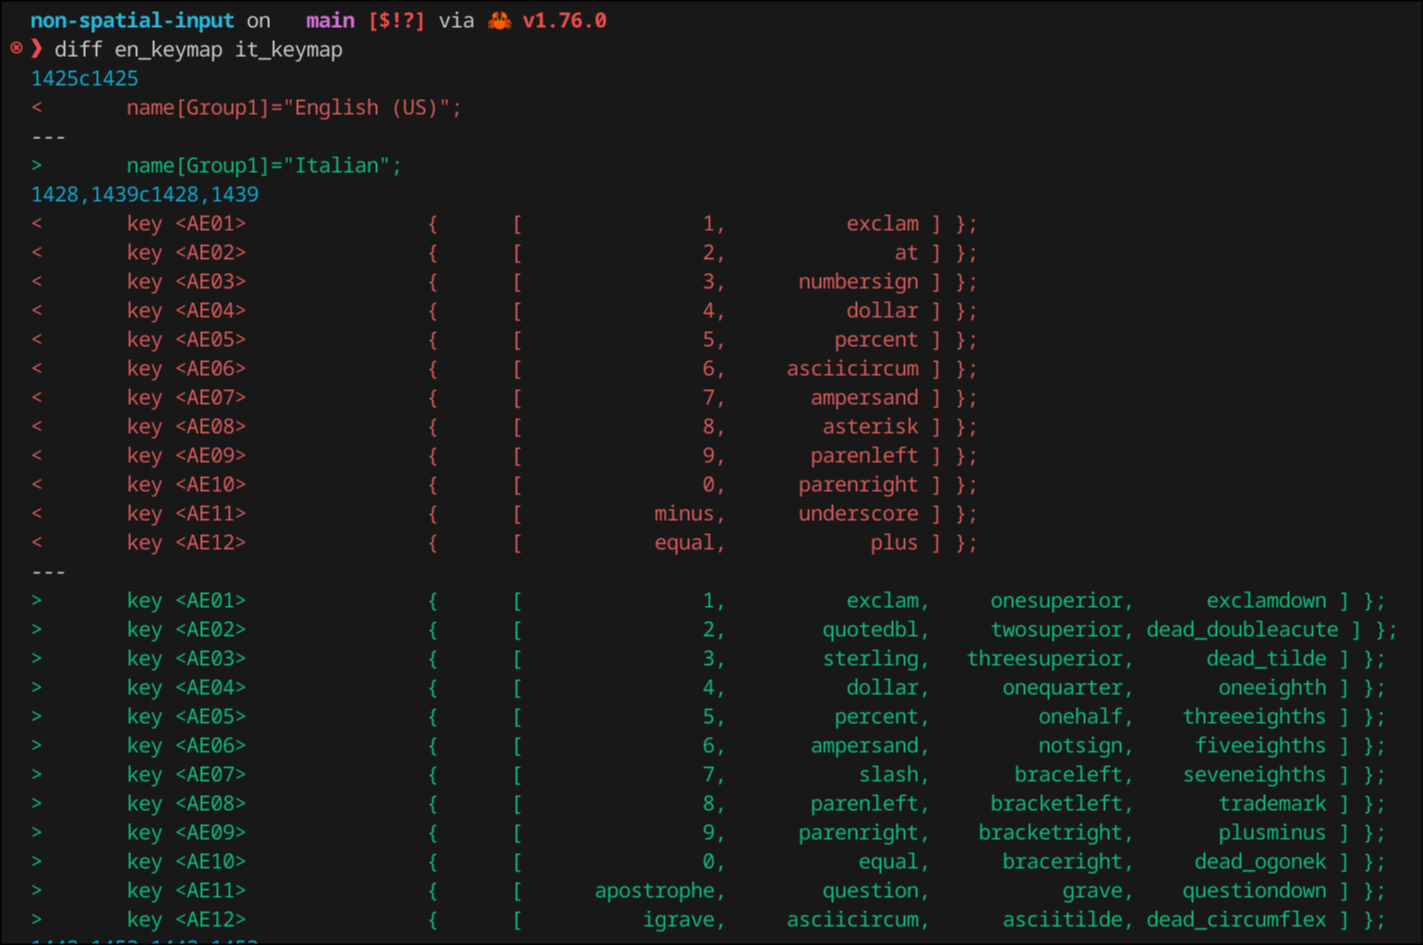The image size is (1423, 945).
Task: Click dead_doubleacute in the added AE02 line
Action: pos(1242,629)
